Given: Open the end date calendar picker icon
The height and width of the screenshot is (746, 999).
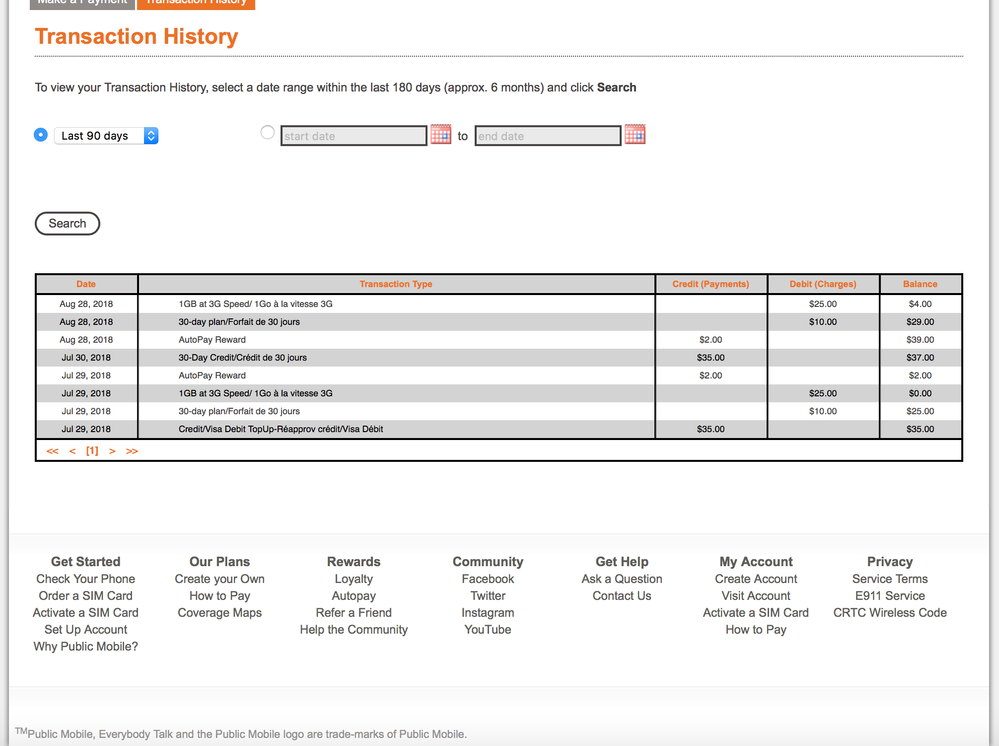Looking at the screenshot, I should click(634, 134).
